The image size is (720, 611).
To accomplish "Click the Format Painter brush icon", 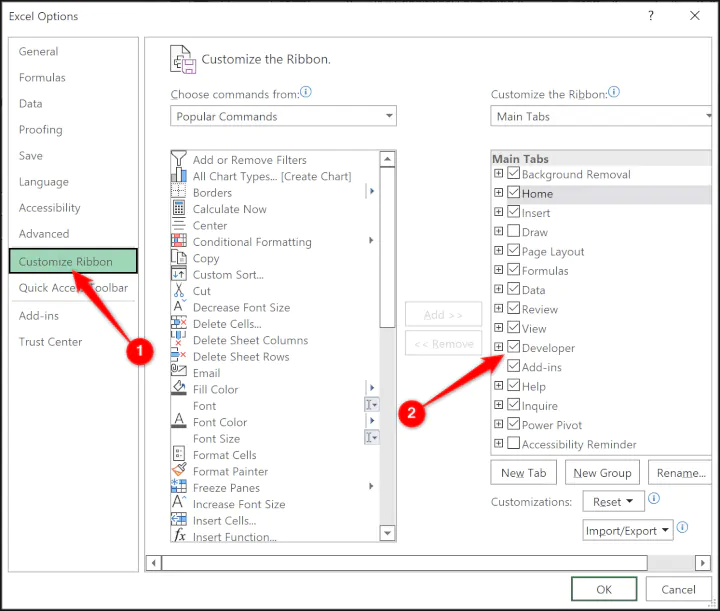I will (x=179, y=470).
